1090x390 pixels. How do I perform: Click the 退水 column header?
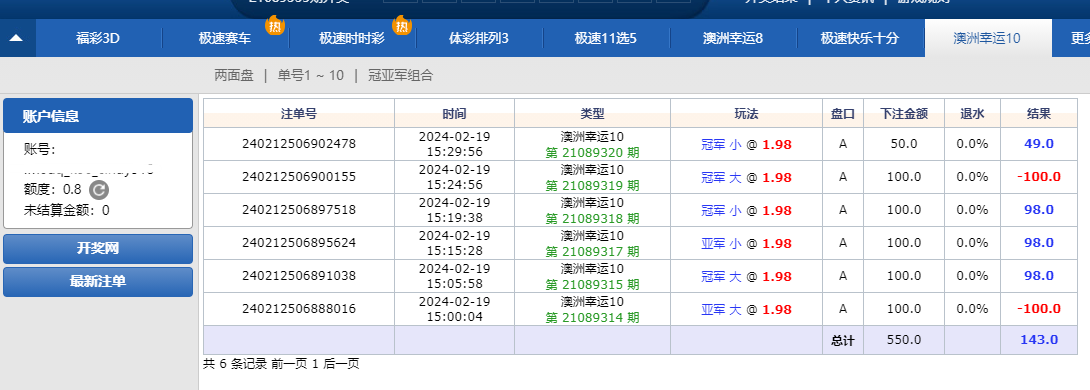(x=973, y=113)
